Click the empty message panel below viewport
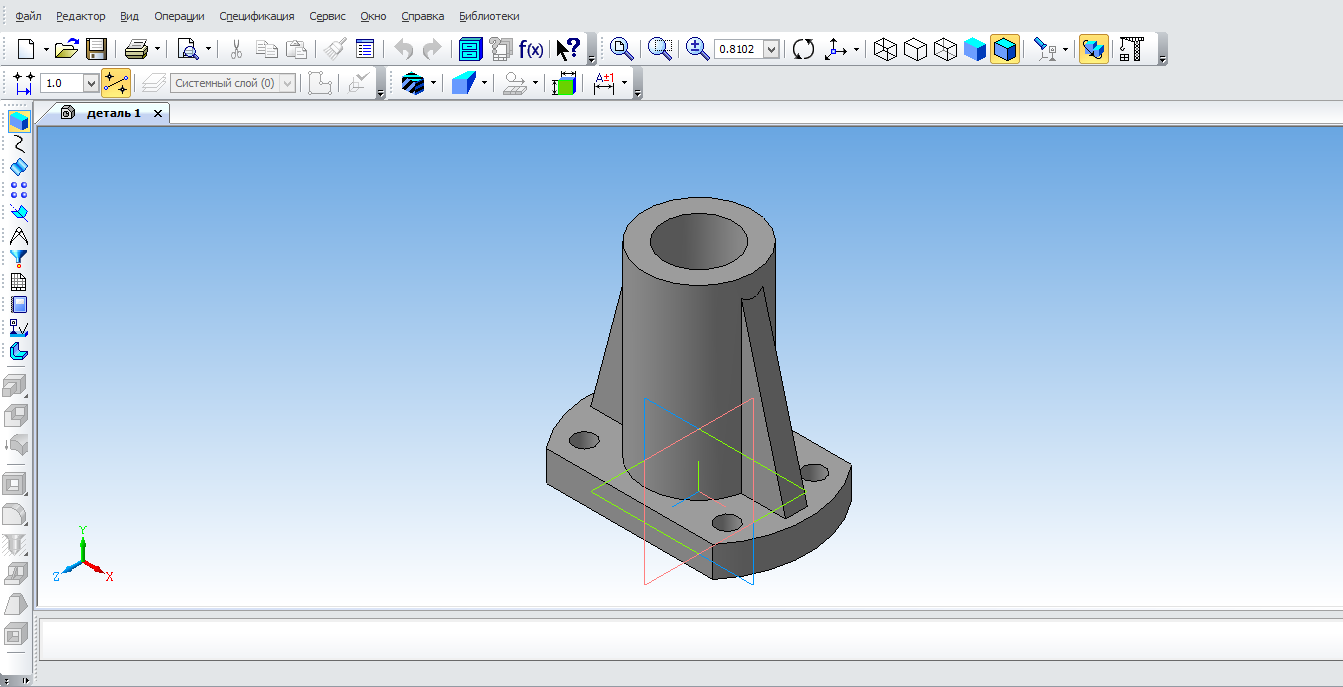1343x687 pixels. click(688, 639)
